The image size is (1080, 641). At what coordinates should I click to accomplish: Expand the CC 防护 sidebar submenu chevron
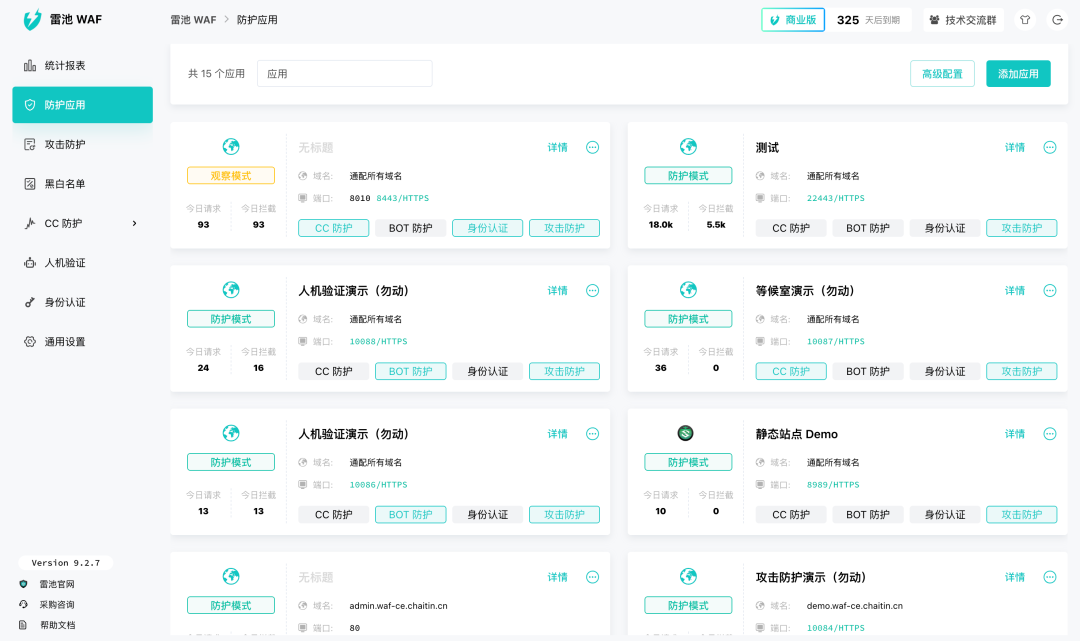pos(134,223)
